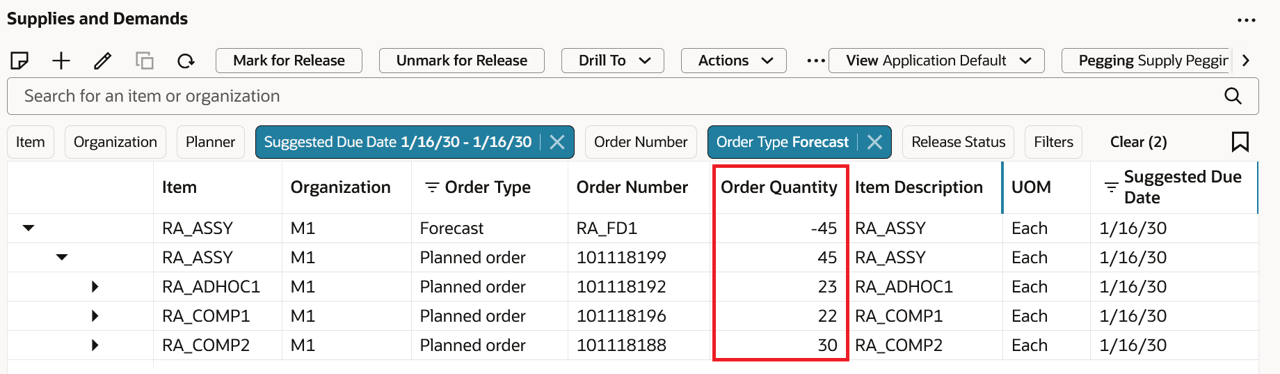Click Unmark for Release button
Viewport: 1280px width, 374px height.
(x=461, y=60)
